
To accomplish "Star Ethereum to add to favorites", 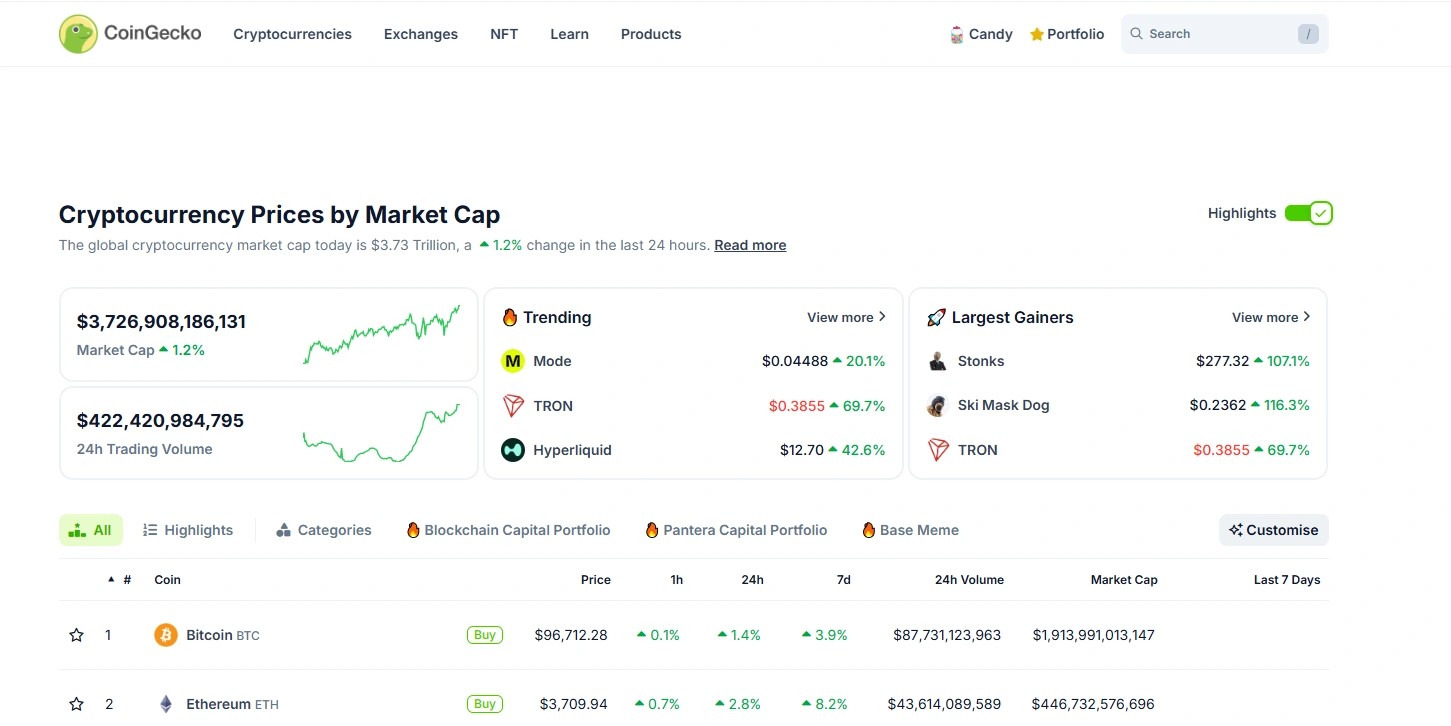I will [x=76, y=704].
